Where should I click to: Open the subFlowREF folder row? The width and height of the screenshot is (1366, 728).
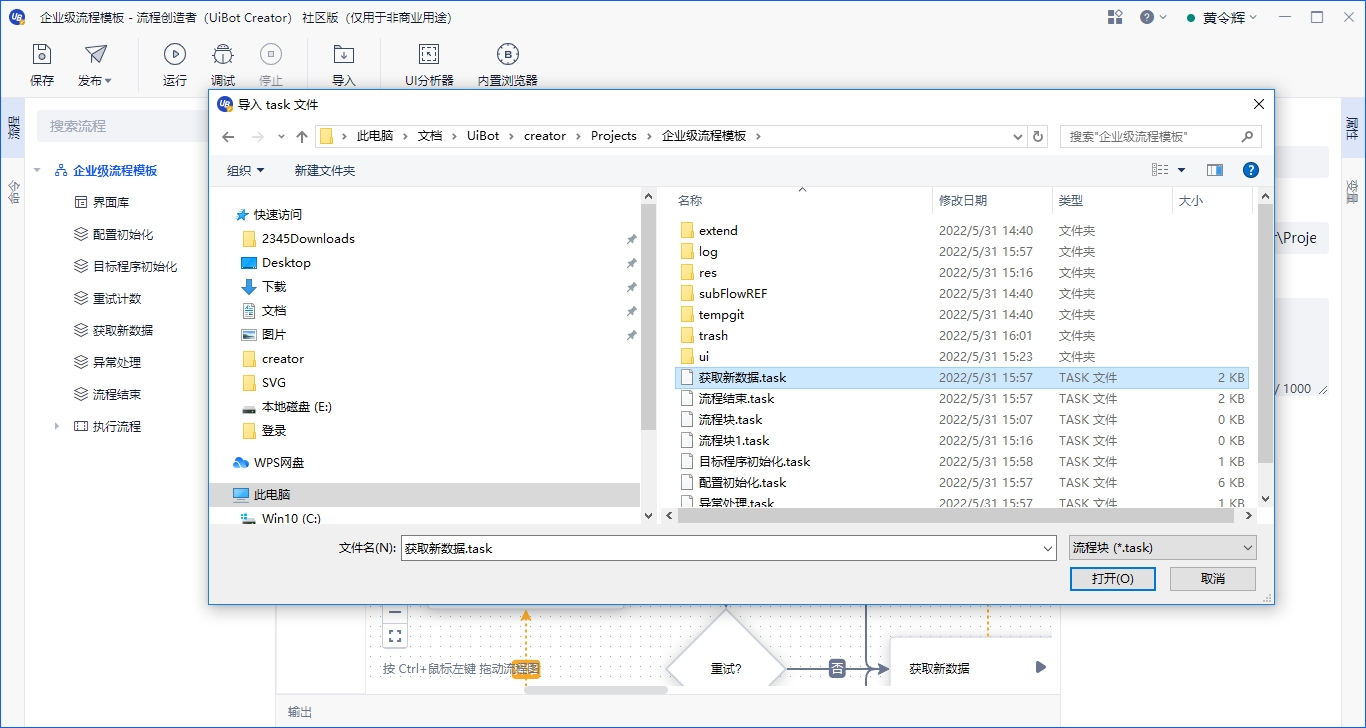(x=962, y=293)
